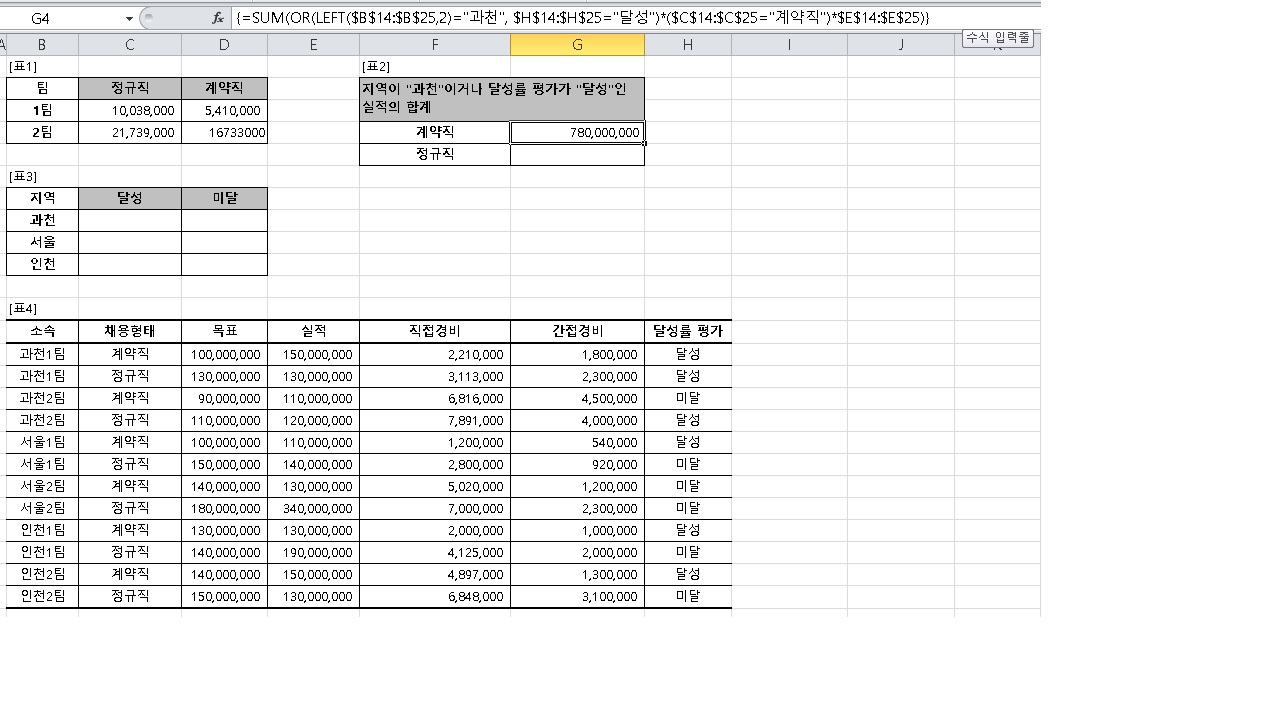
Task: Select column F header
Action: (434, 44)
